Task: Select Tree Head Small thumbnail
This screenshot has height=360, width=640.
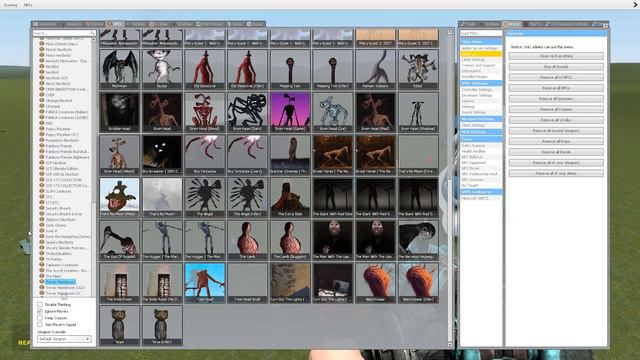Action: (x=247, y=282)
